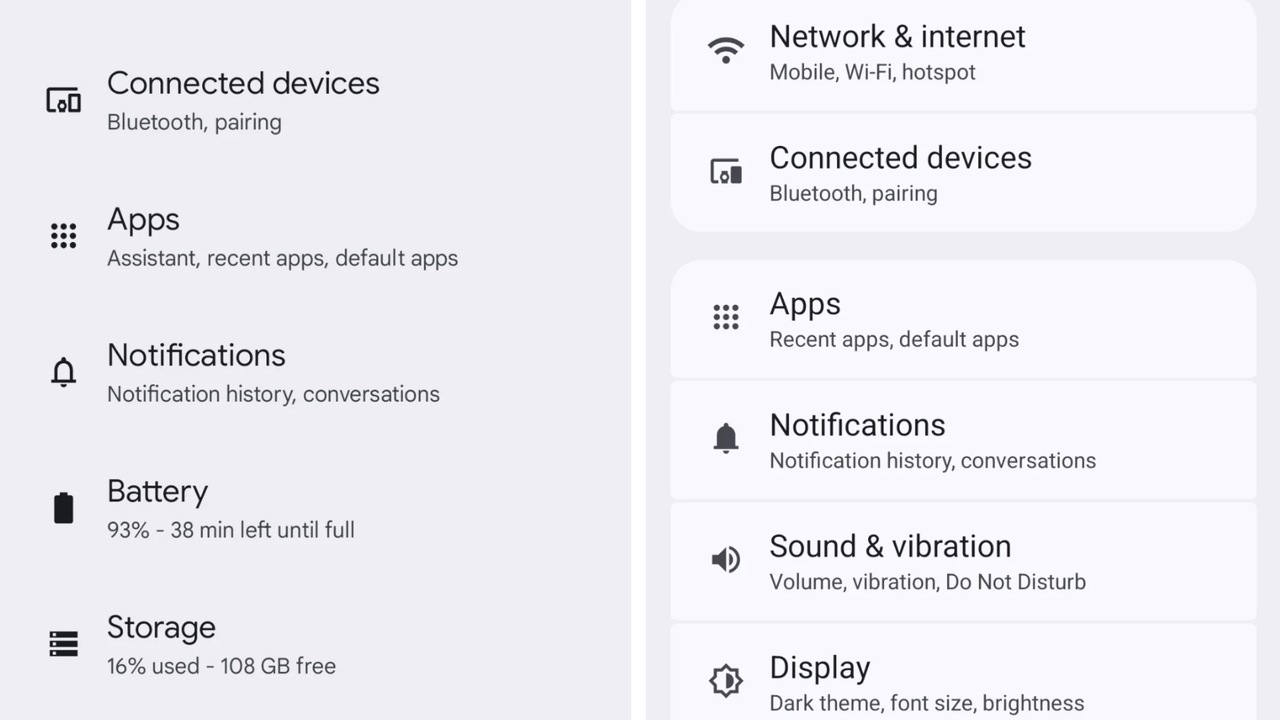This screenshot has height=720, width=1280.
Task: Click the grid icon beside right-panel Apps entry
Action: 726,318
